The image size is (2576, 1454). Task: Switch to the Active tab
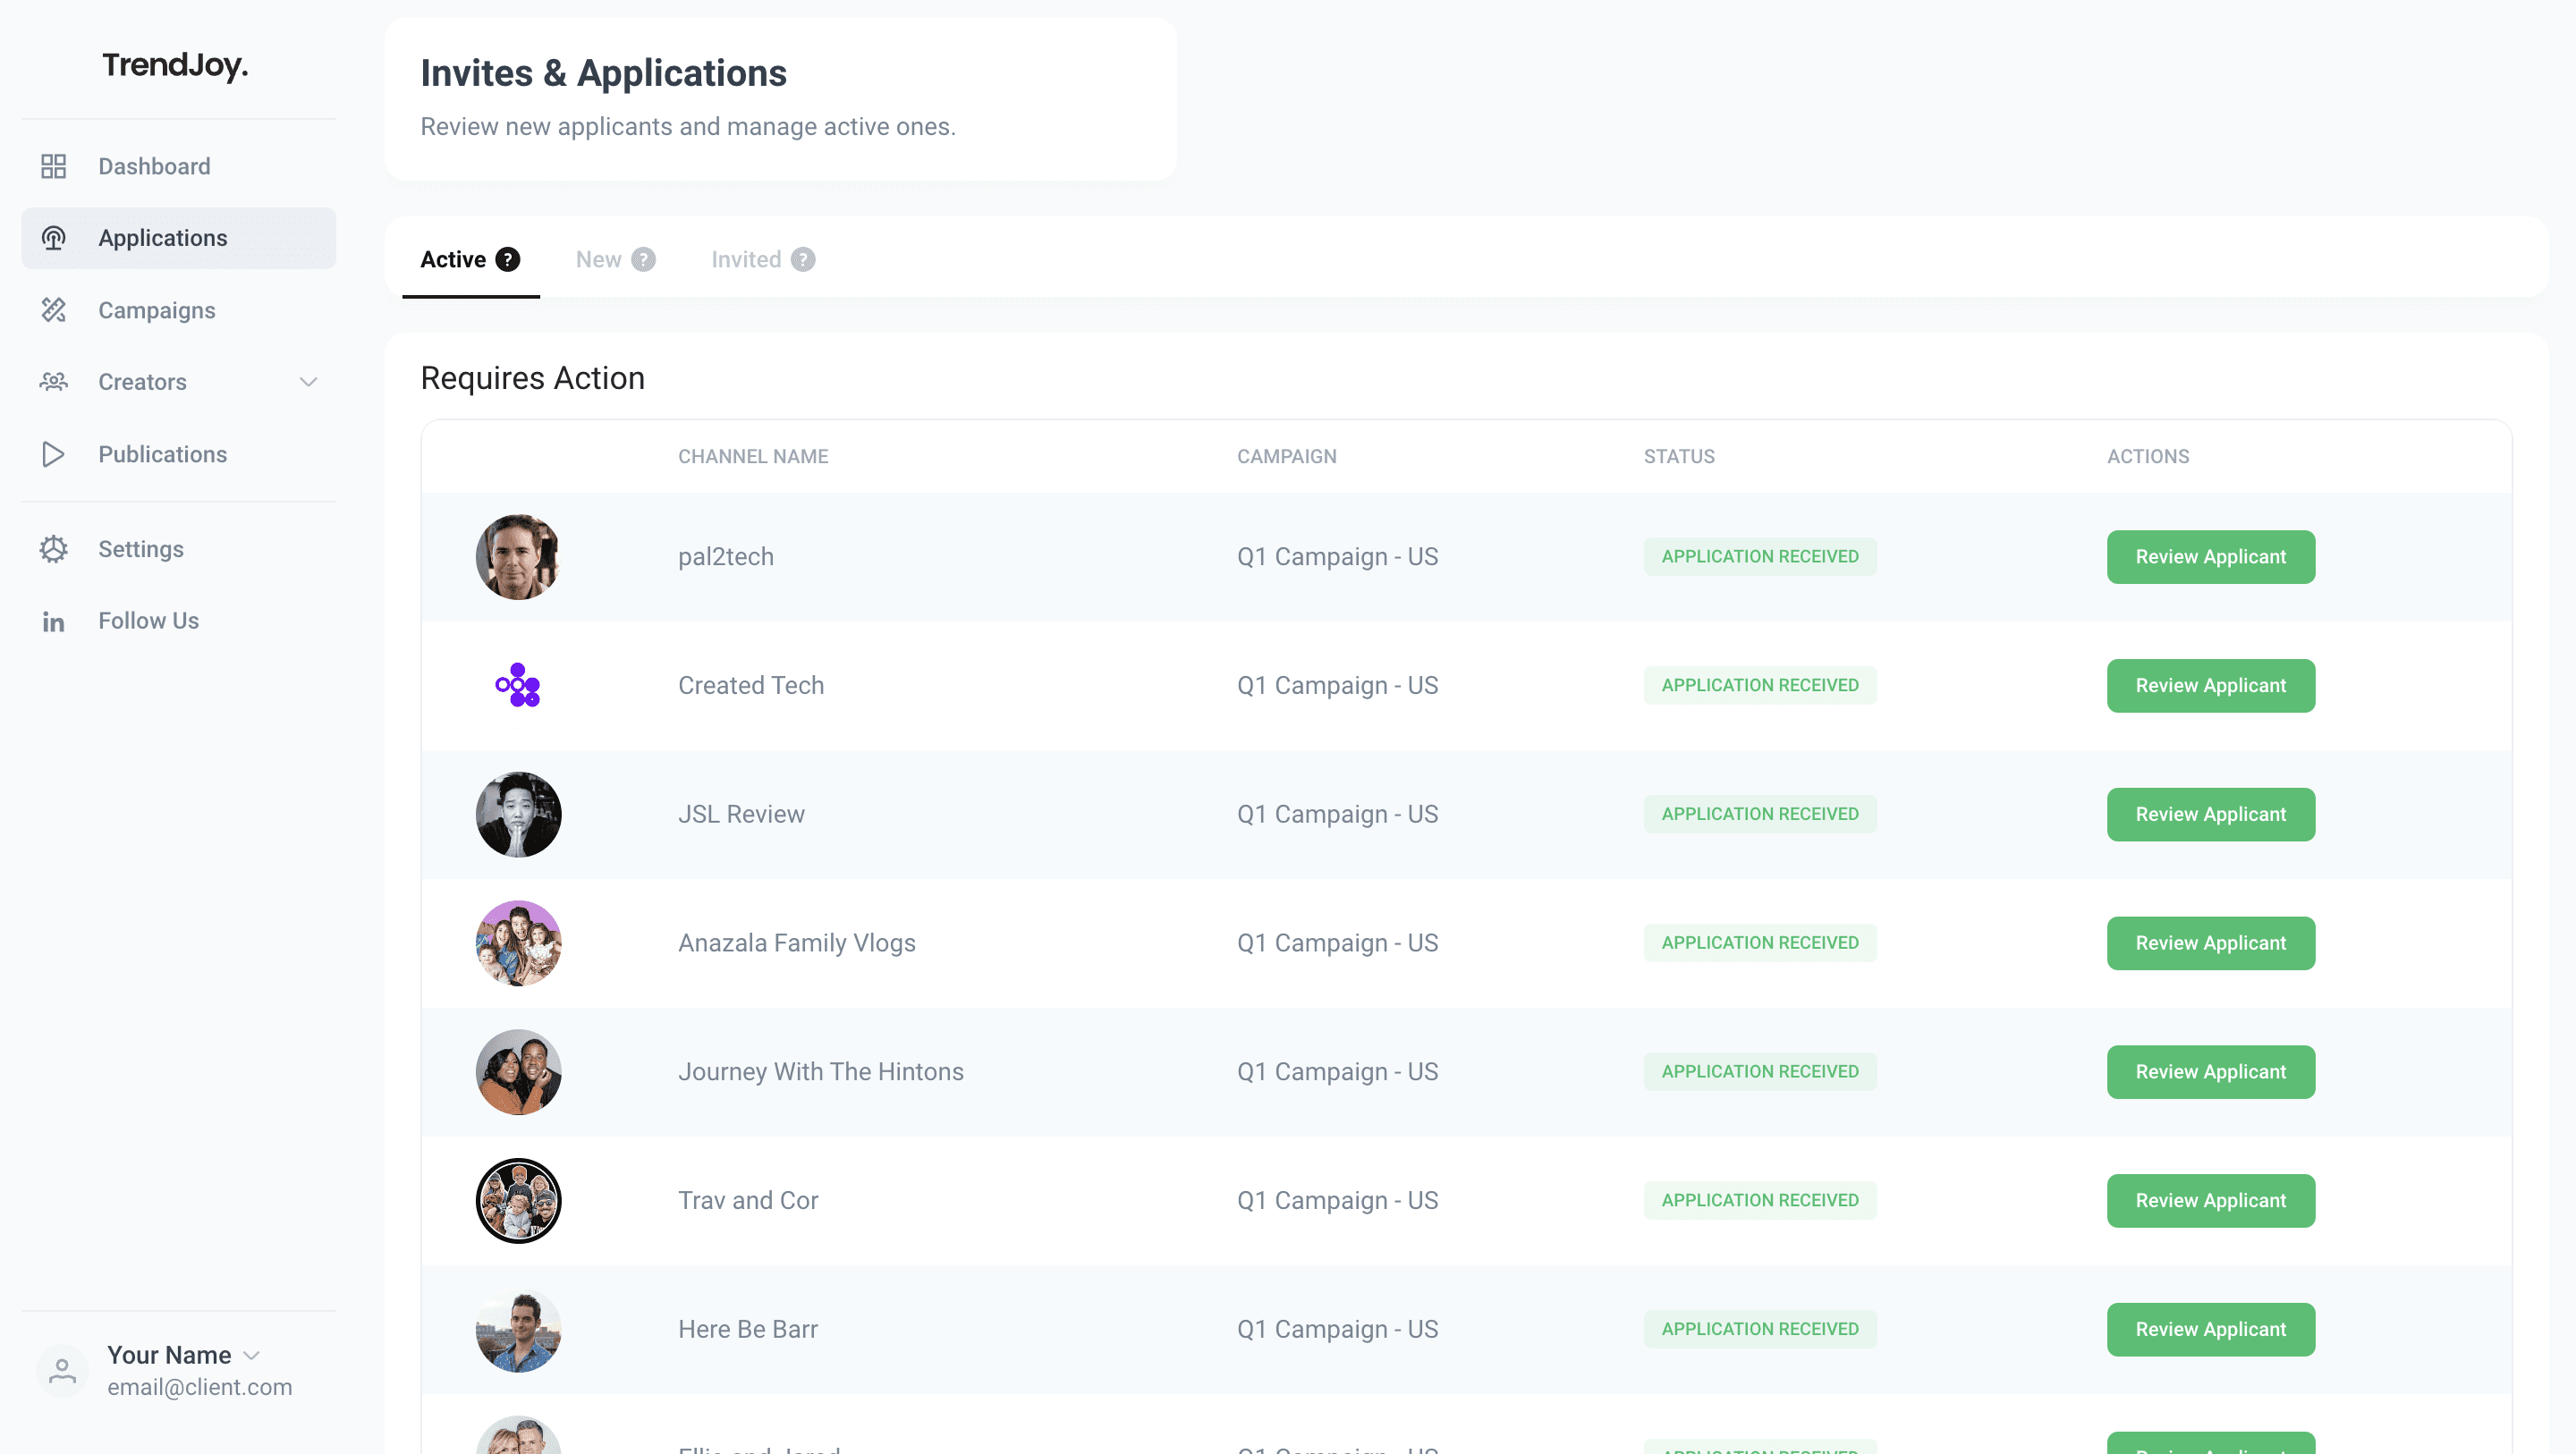(x=470, y=260)
